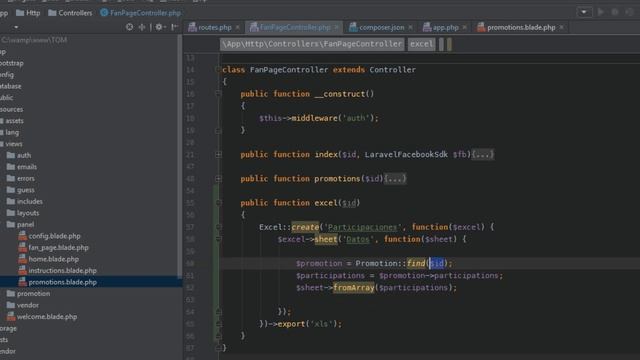Viewport: 640px width, 360px height.
Task: Open the project view dropdown arrow
Action: pyautogui.click(x=16, y=27)
